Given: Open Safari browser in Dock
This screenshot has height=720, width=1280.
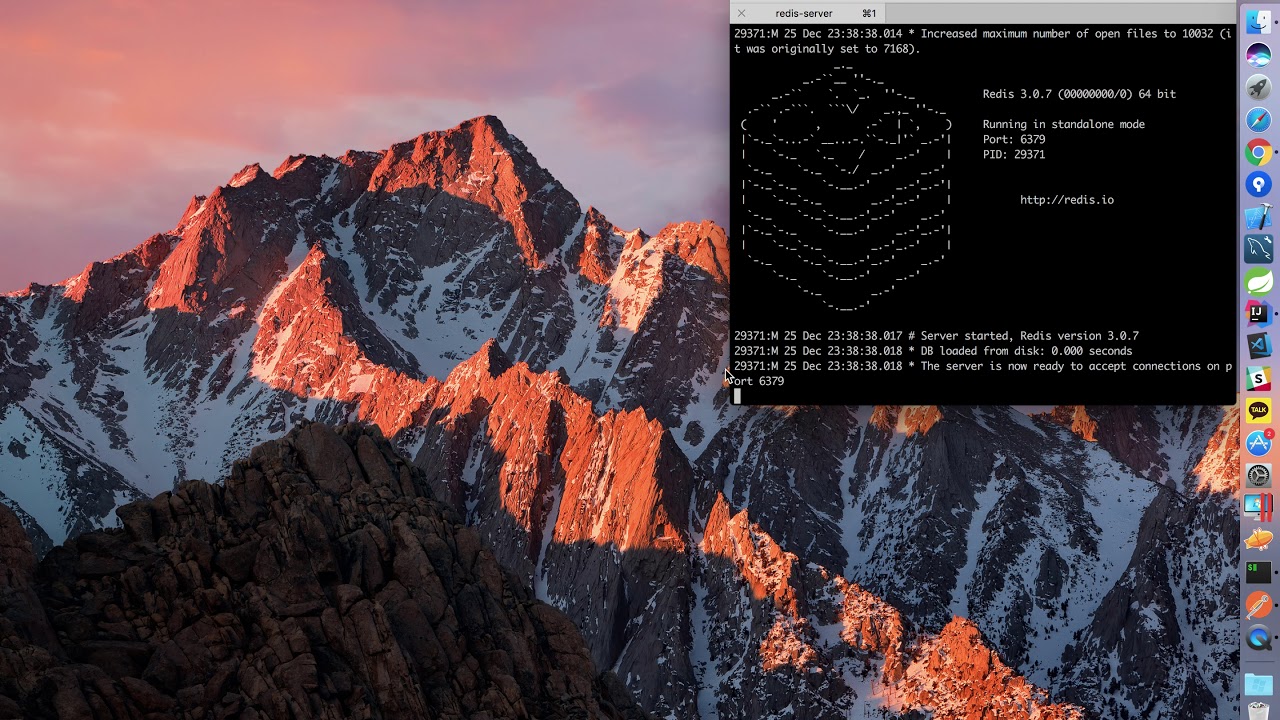Looking at the screenshot, I should click(x=1259, y=120).
